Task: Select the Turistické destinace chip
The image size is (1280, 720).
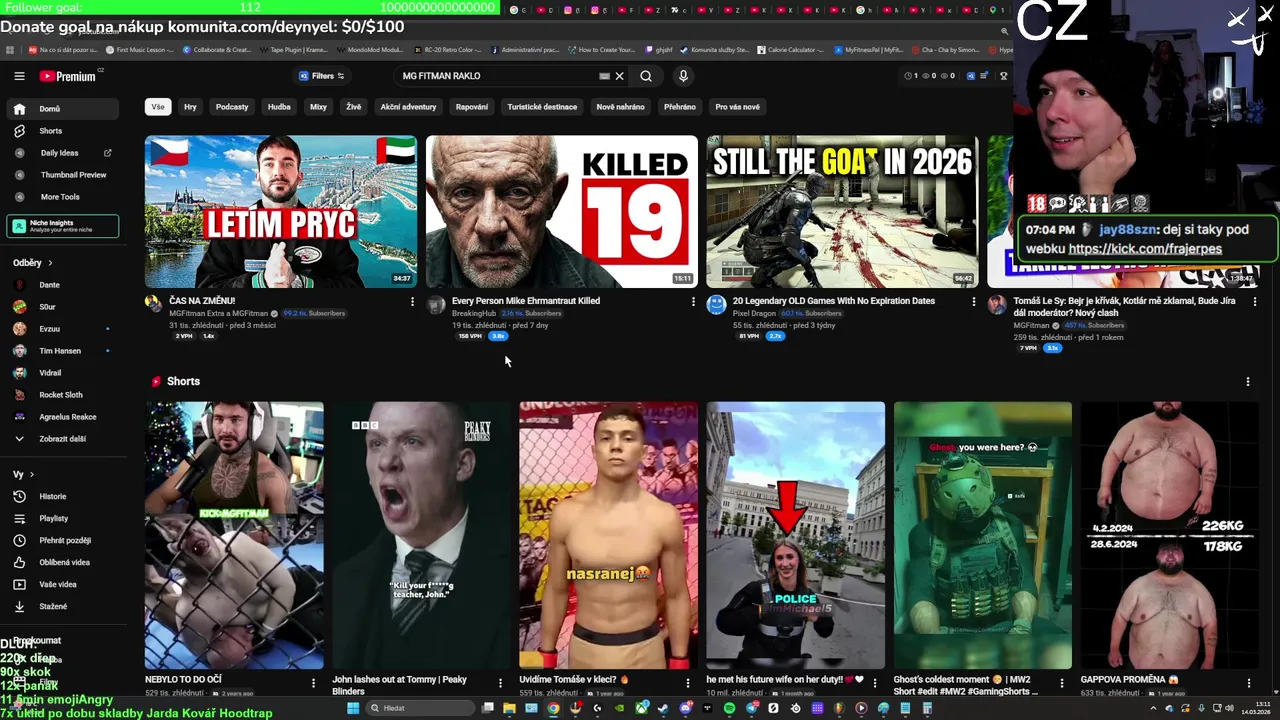Action: click(542, 107)
